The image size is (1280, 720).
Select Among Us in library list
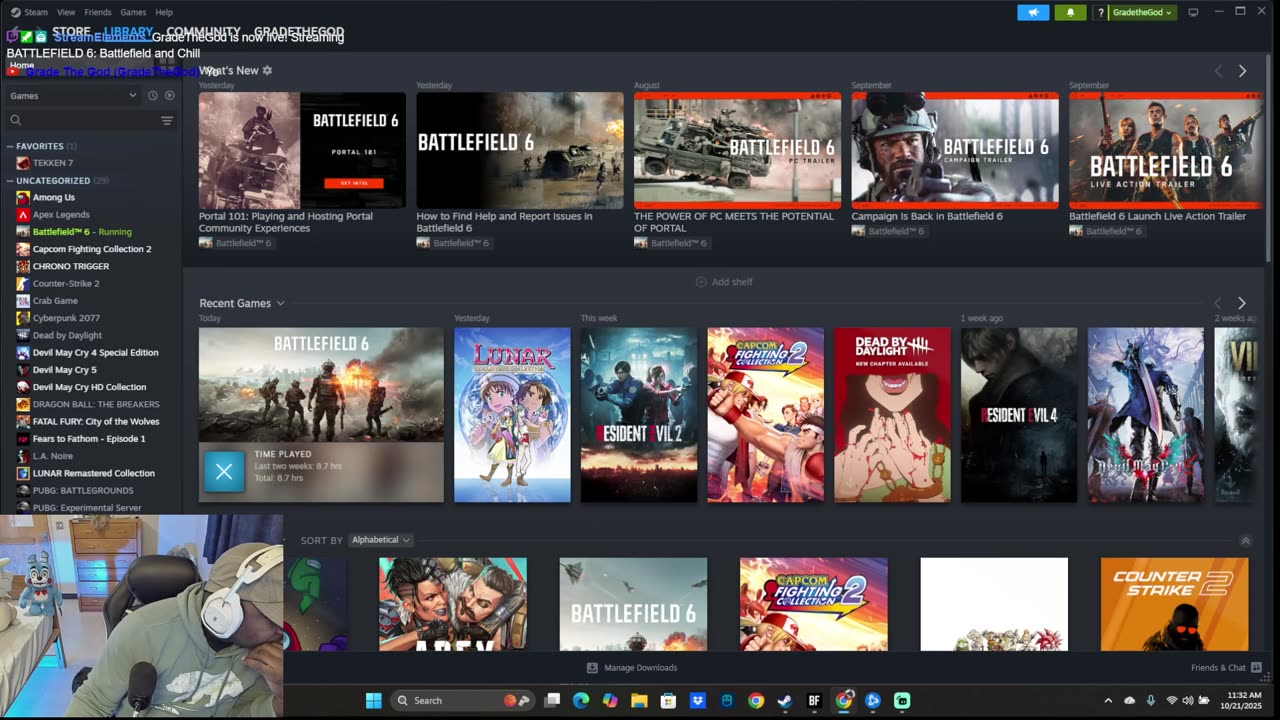(54, 198)
